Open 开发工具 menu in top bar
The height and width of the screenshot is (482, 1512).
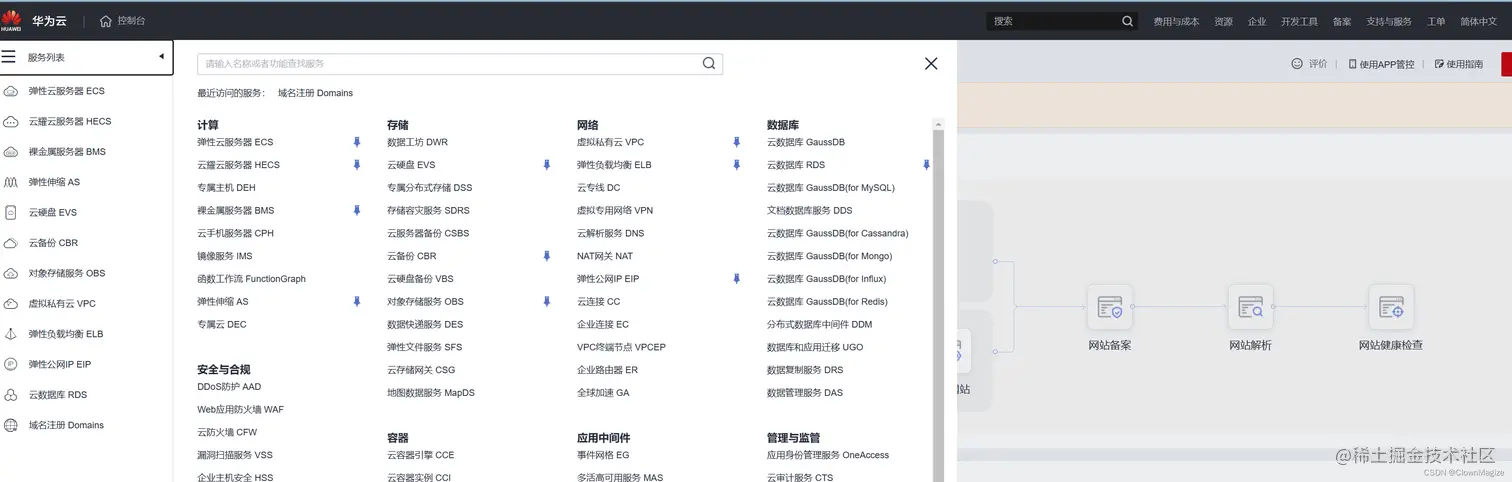pyautogui.click(x=1299, y=22)
